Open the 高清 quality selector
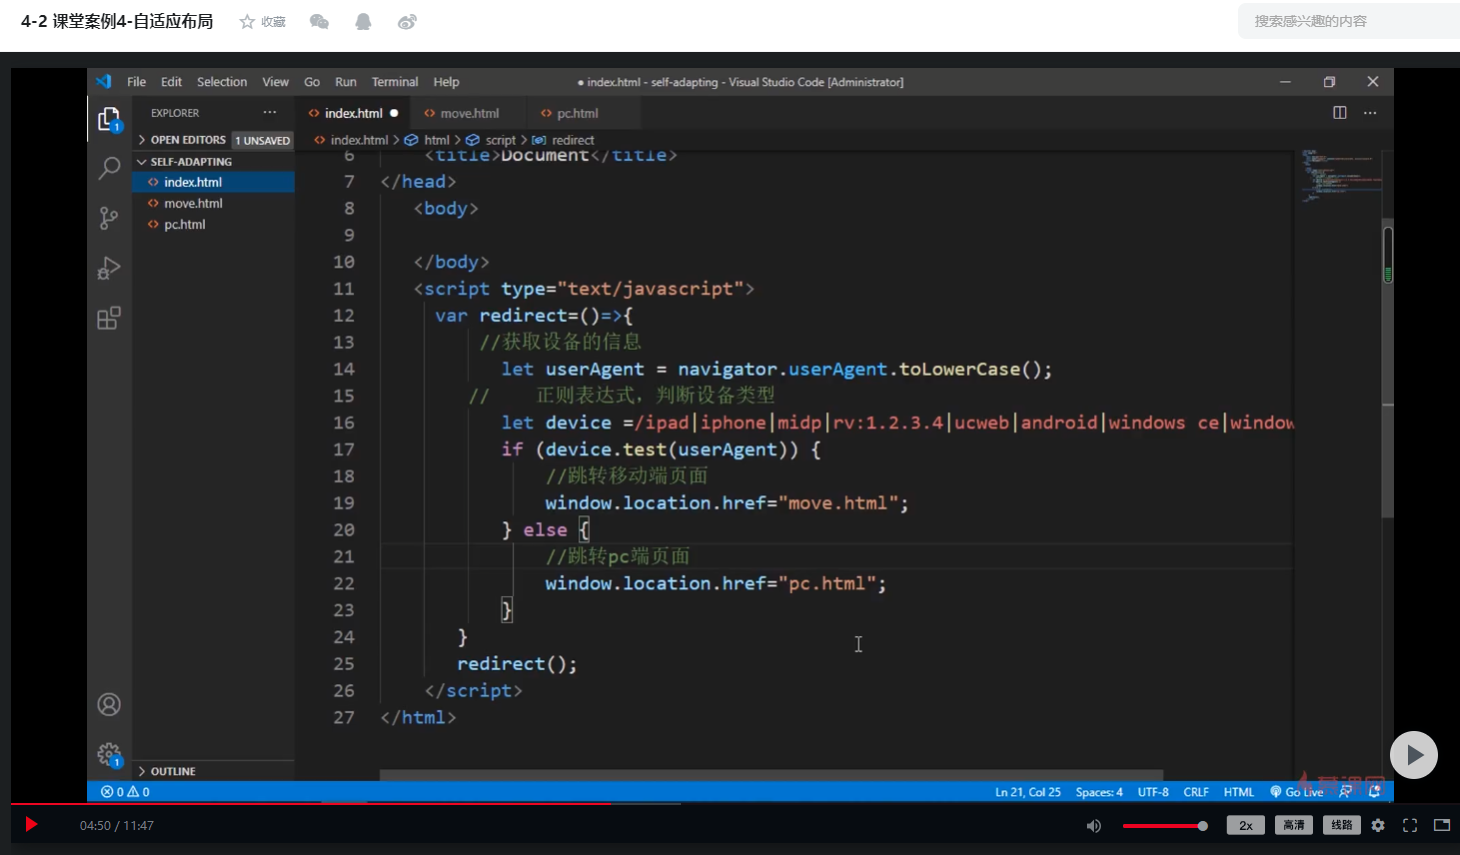The width and height of the screenshot is (1460, 855). [1293, 825]
